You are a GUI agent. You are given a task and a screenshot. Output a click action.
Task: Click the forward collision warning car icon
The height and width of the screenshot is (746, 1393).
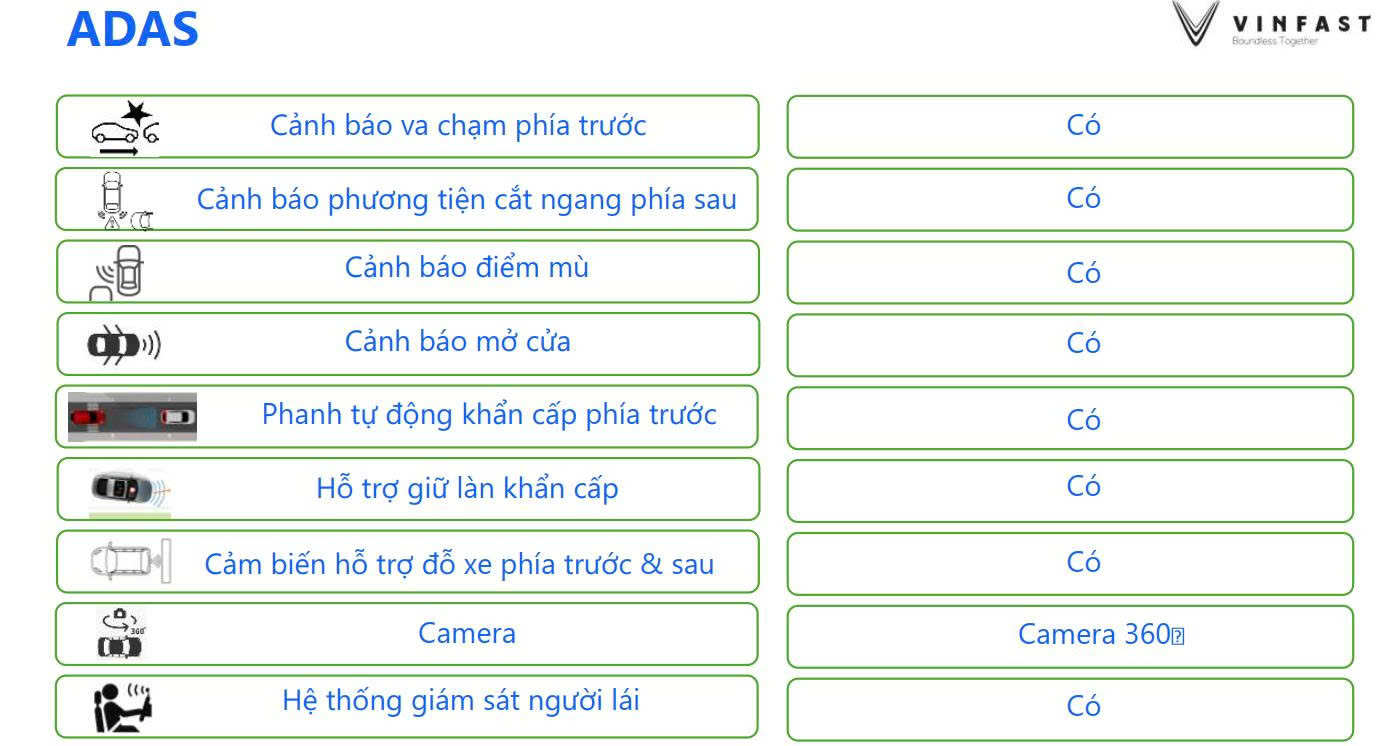coord(125,127)
